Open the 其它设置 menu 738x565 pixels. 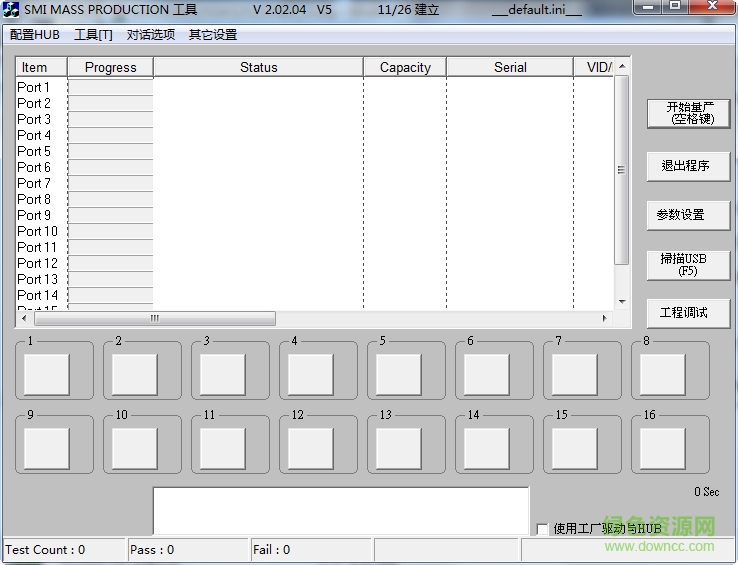[213, 35]
